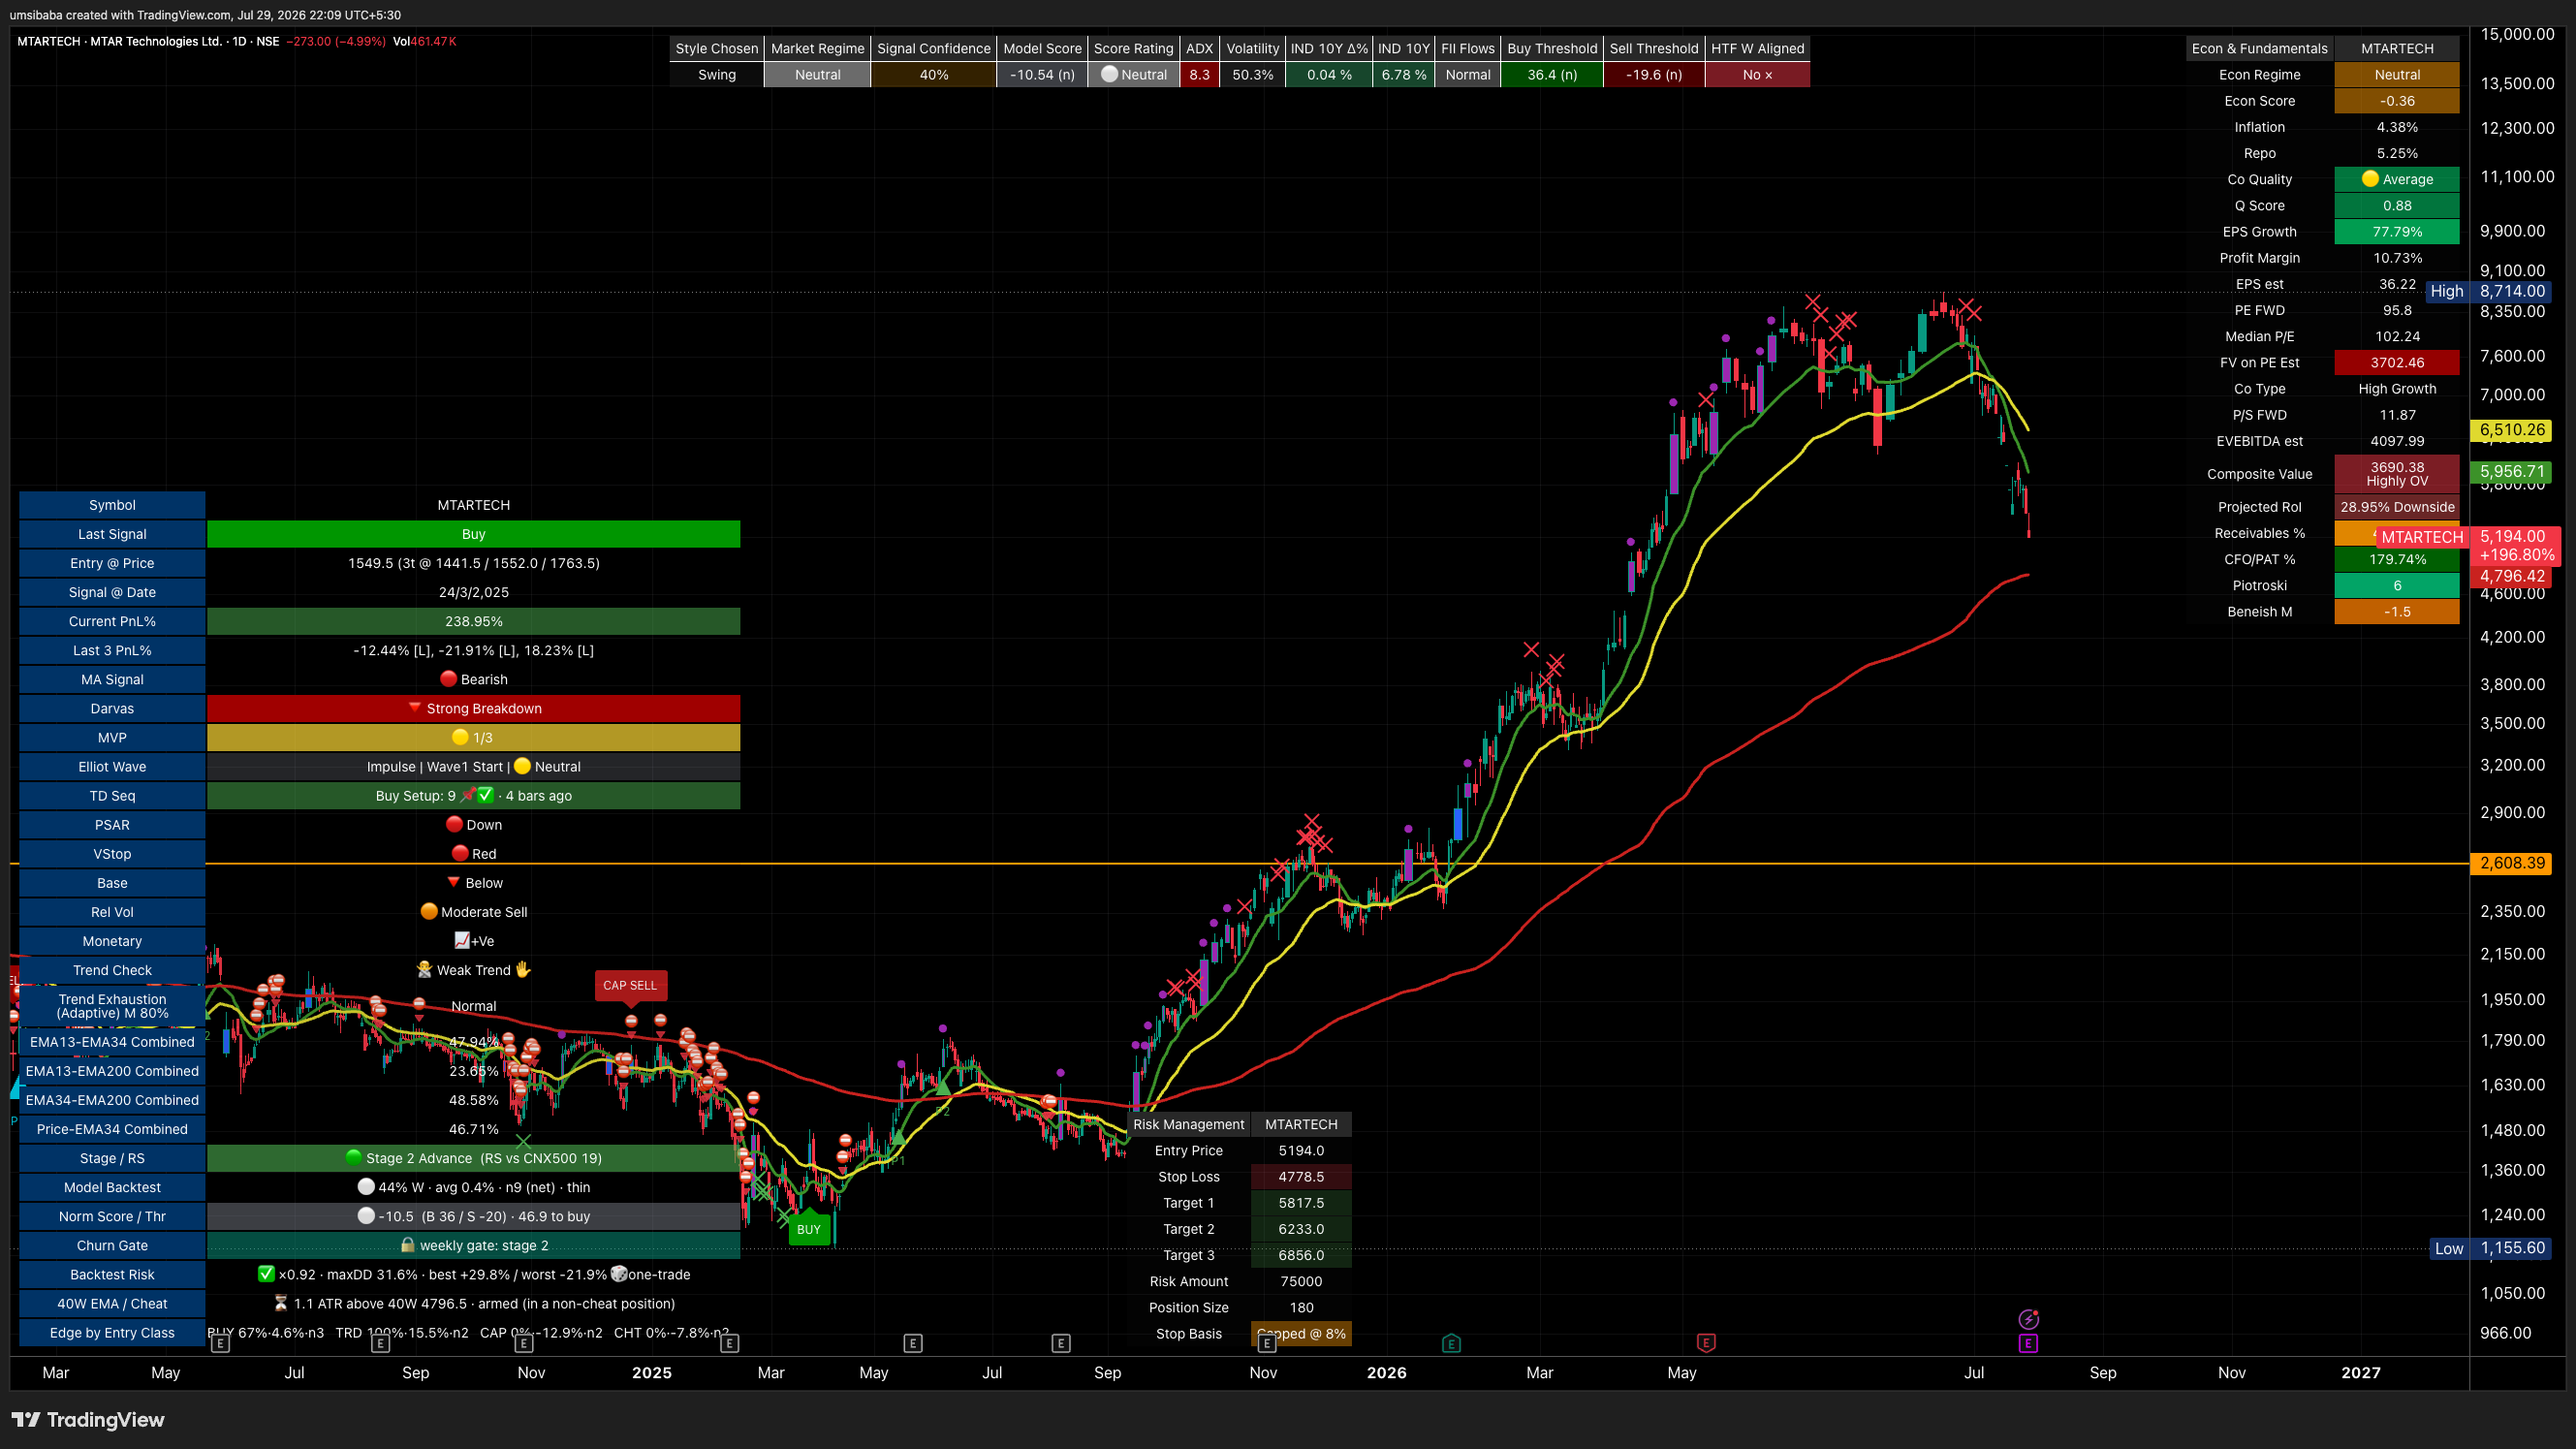Click the red CAP SELL label

[x=630, y=985]
